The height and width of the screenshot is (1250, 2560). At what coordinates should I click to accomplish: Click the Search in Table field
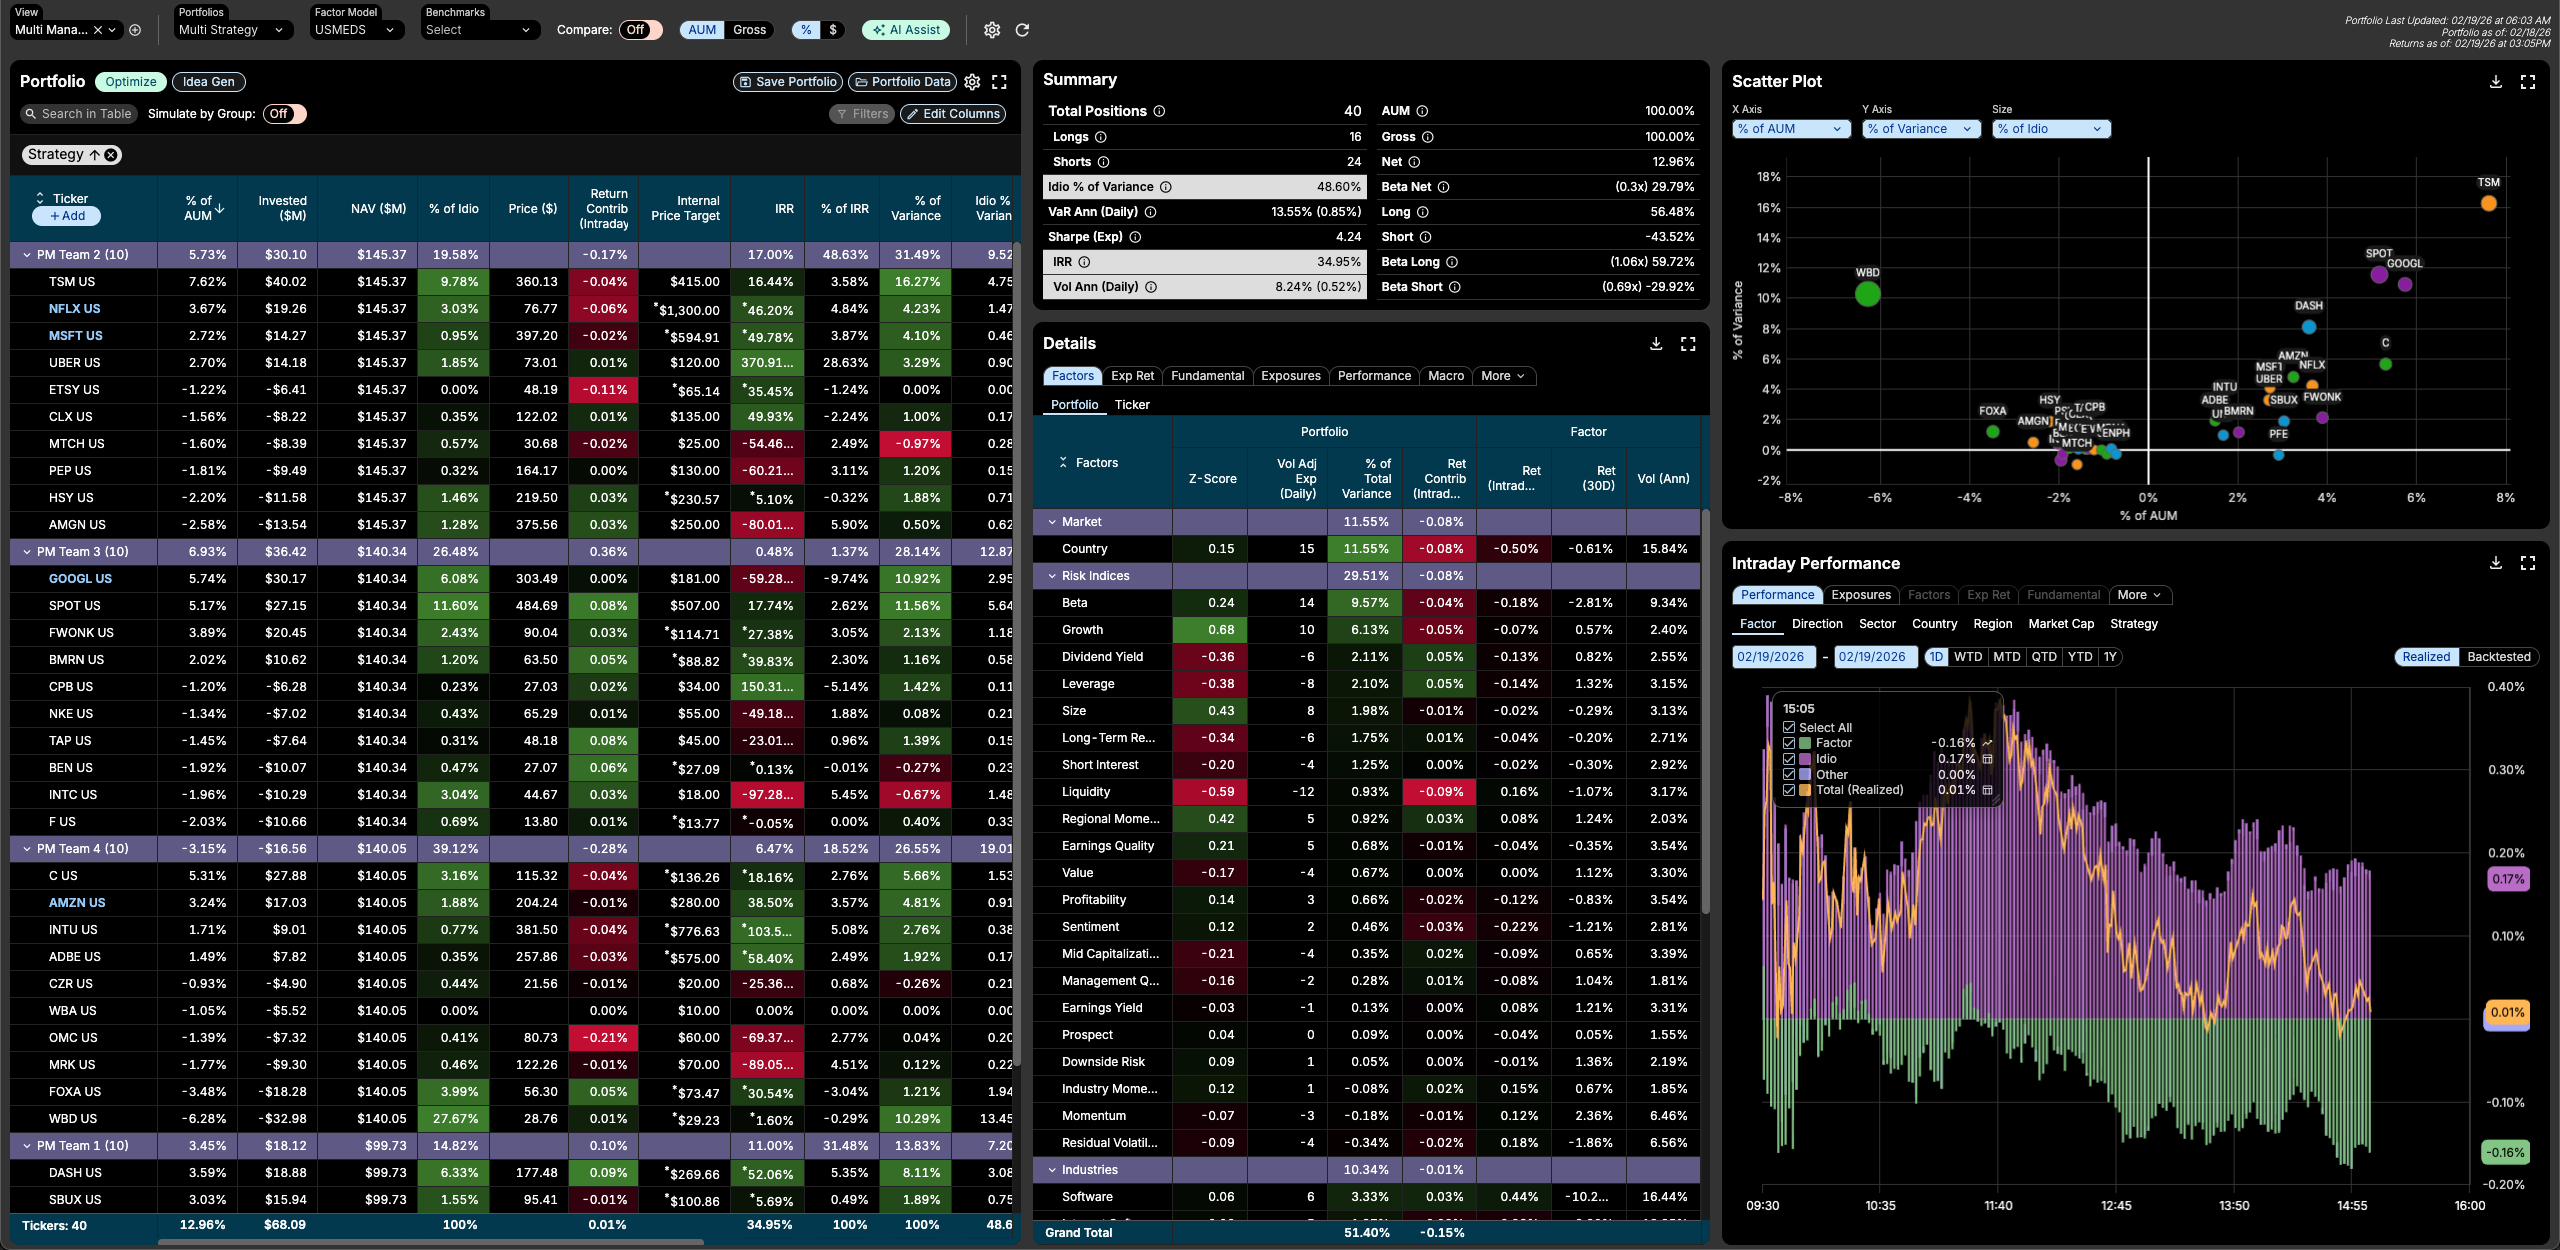[x=78, y=114]
